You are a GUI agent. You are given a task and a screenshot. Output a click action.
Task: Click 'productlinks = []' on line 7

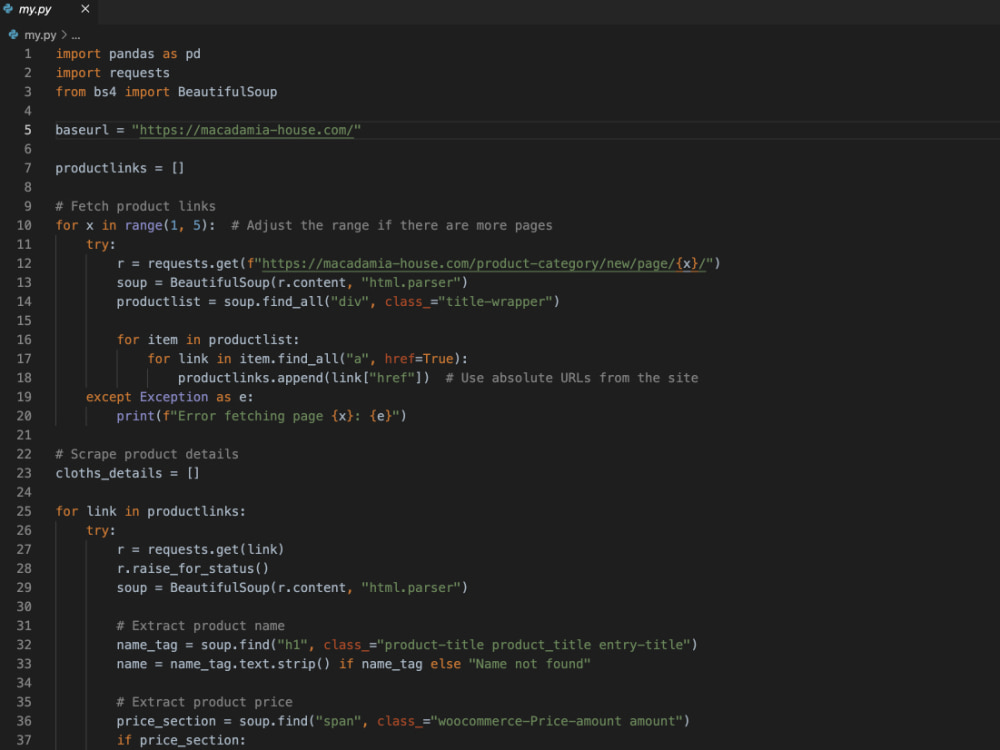click(120, 168)
